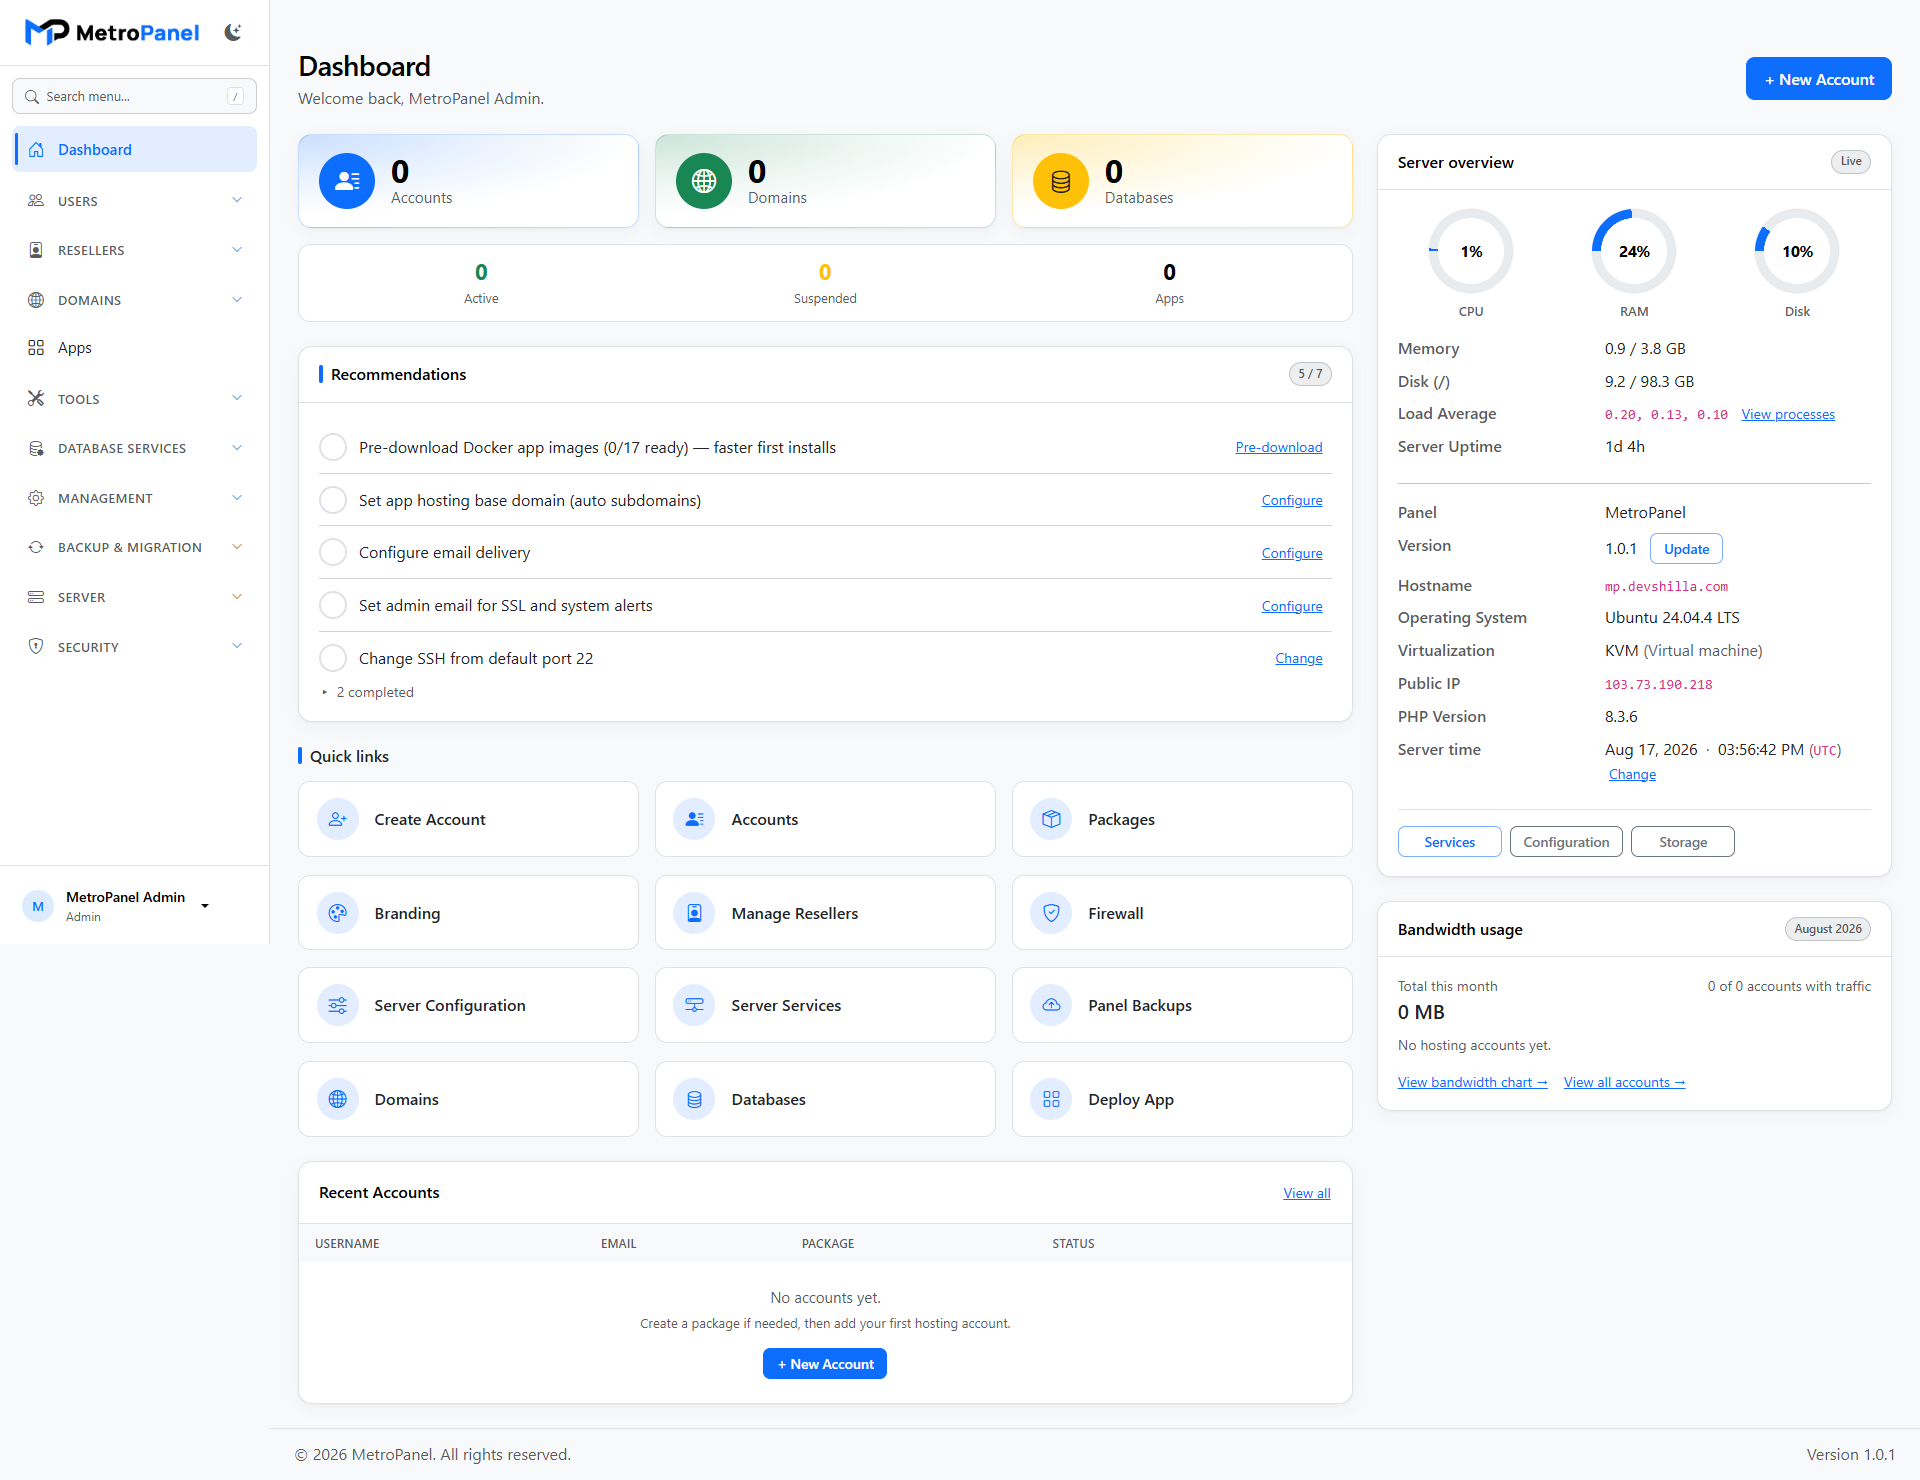Click New Account button under Recent Accounts

coord(825,1364)
